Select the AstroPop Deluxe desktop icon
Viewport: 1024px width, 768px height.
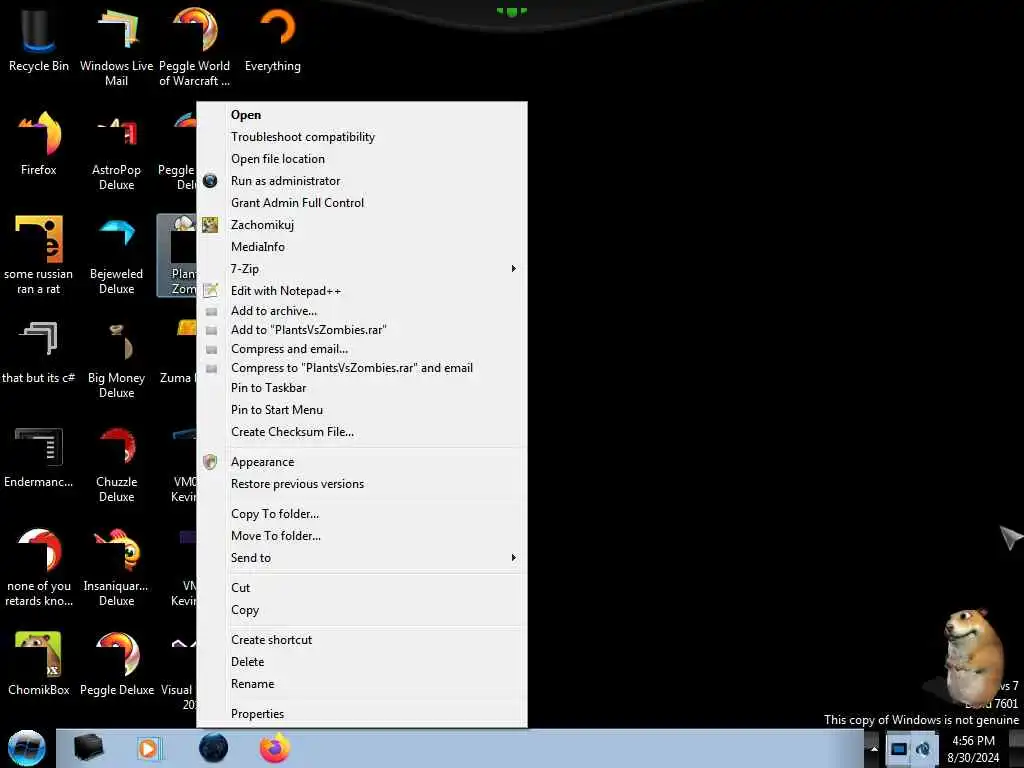[x=116, y=152]
